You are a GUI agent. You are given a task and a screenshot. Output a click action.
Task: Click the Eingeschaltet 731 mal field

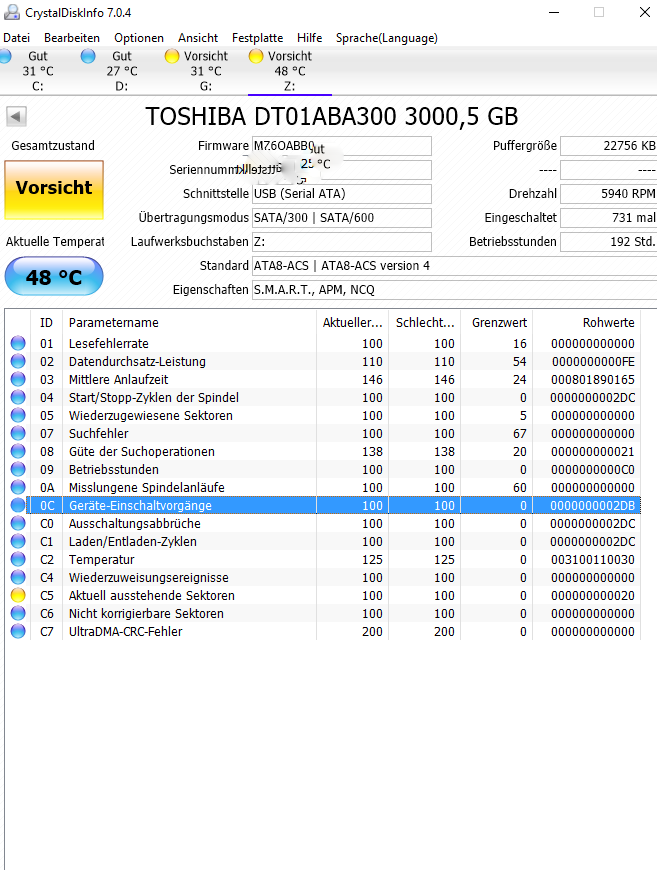(x=609, y=218)
